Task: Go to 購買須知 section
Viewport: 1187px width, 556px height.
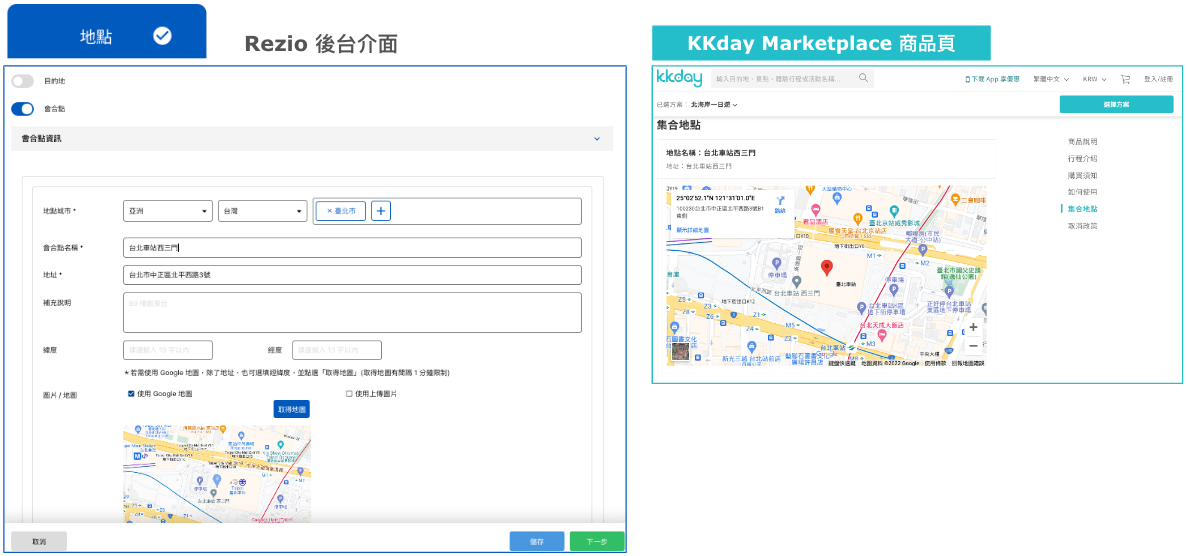Action: coord(1083,175)
